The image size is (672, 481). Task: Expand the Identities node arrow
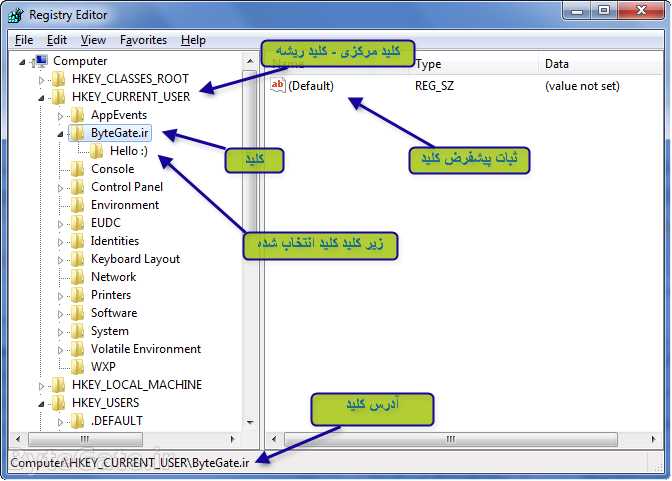[x=60, y=242]
